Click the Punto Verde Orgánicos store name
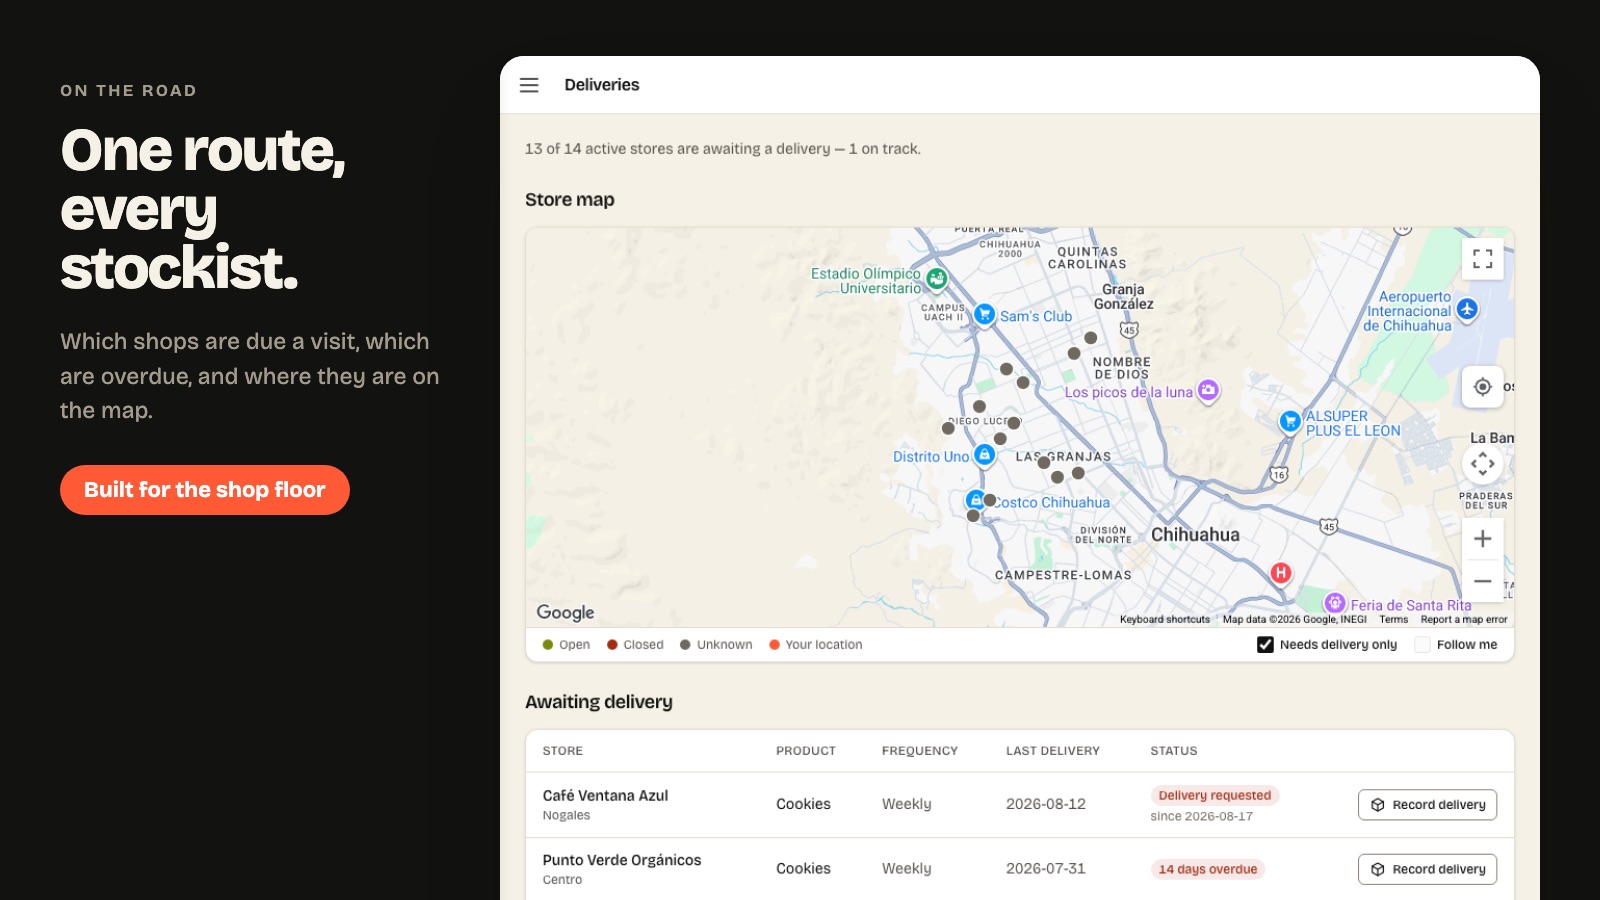This screenshot has width=1600, height=900. (x=622, y=860)
